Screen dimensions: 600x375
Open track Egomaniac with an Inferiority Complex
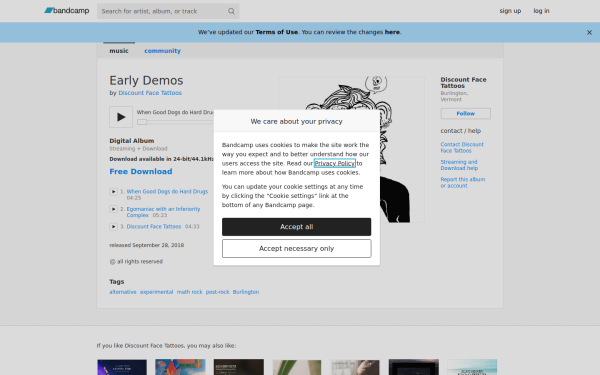163,212
